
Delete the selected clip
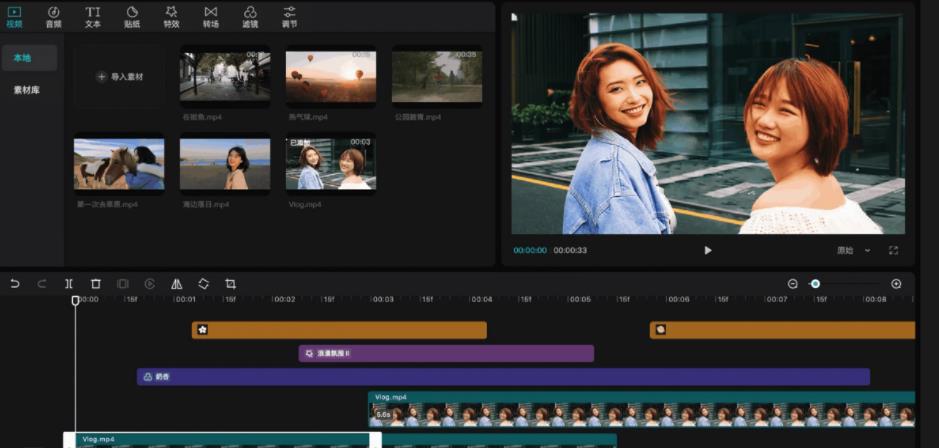click(x=96, y=284)
